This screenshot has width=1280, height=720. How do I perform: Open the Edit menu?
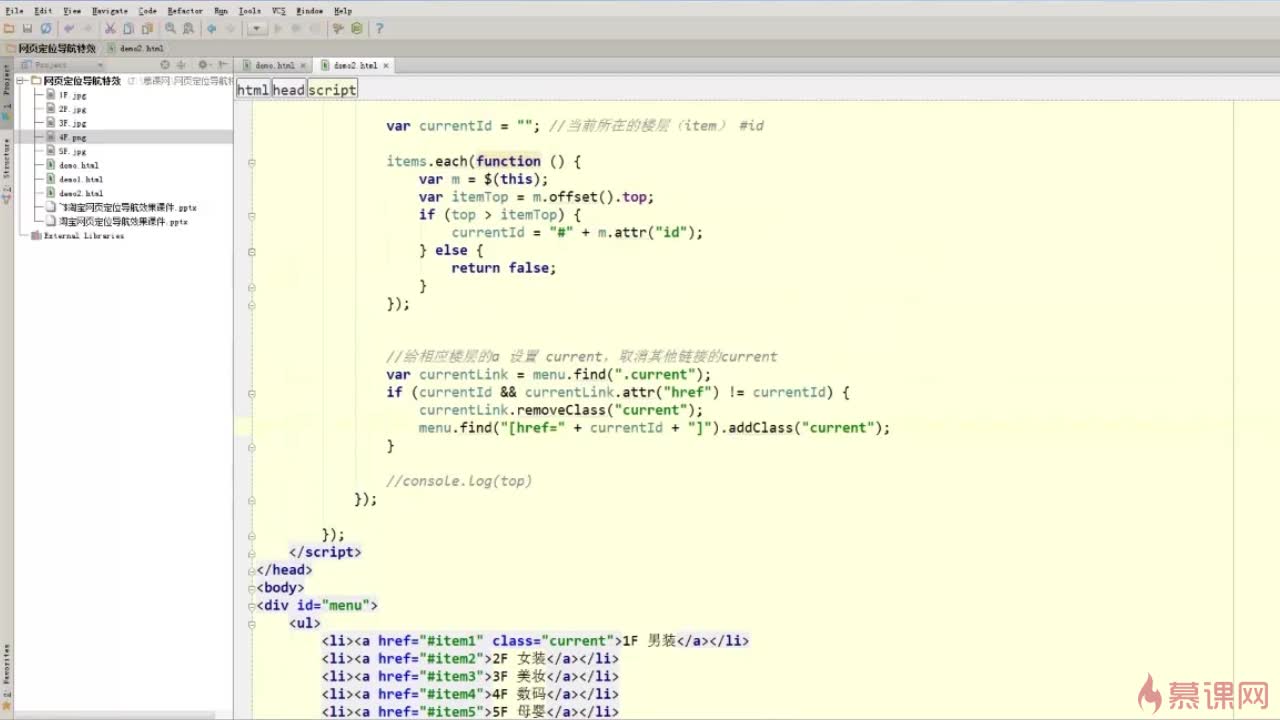[x=43, y=10]
